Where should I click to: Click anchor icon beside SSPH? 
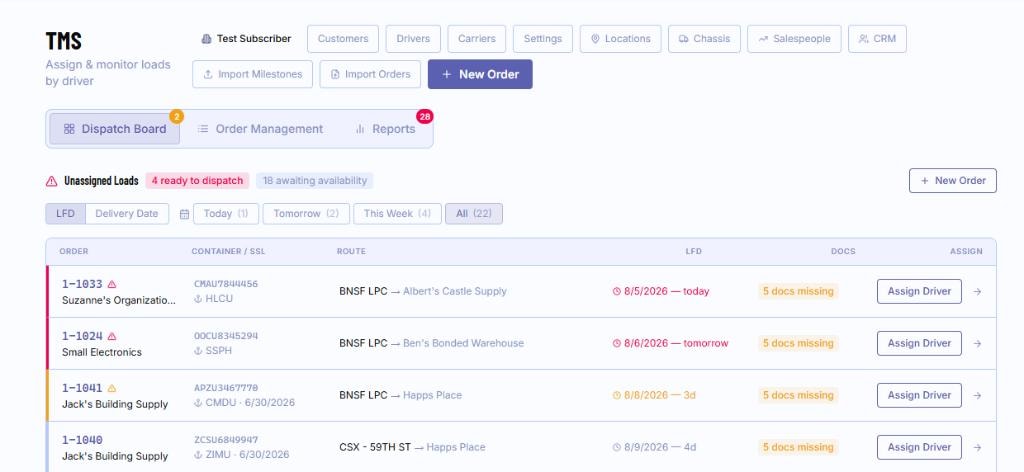click(198, 351)
